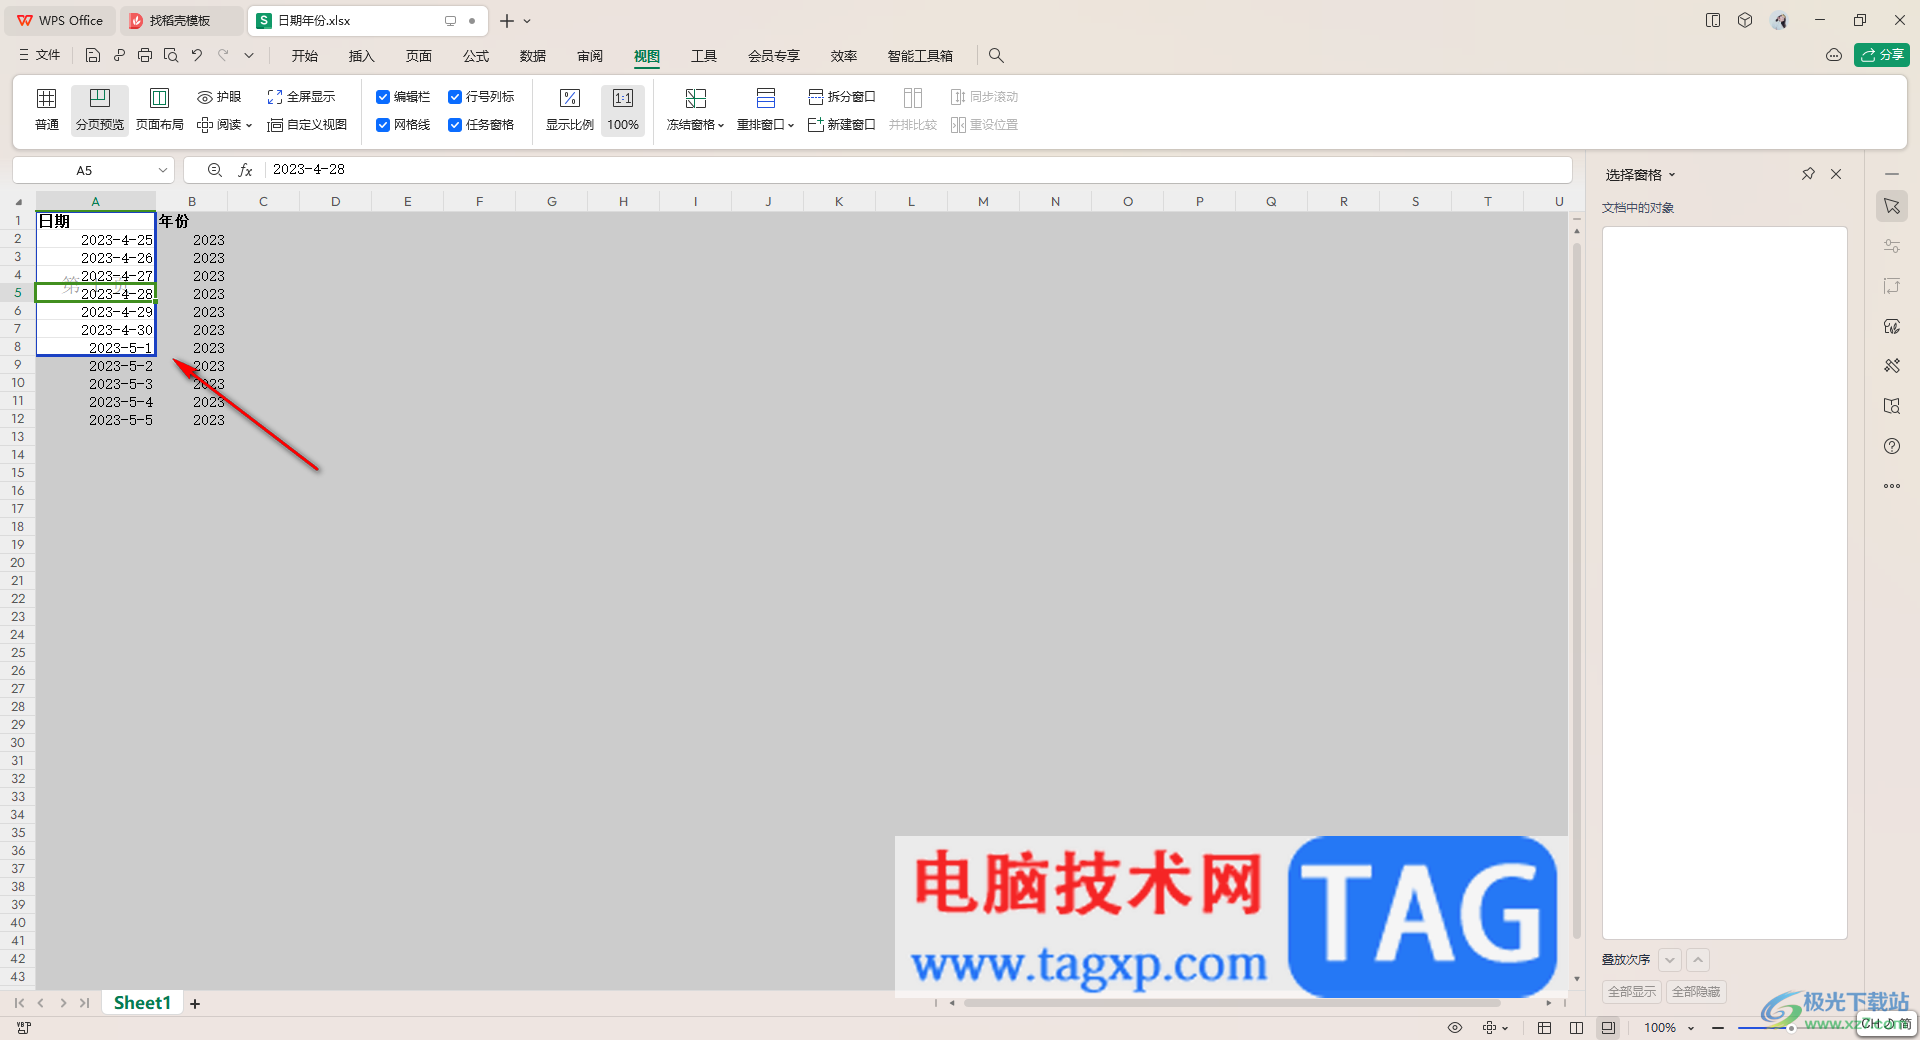Toggle eye protection icon in status bar
The width and height of the screenshot is (1920, 1040).
pyautogui.click(x=1455, y=1028)
